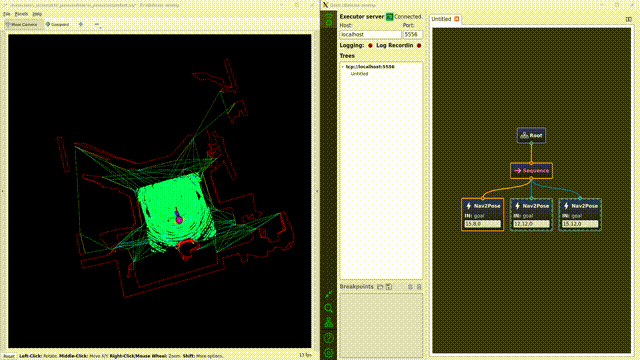
Task: Select the Root node in the tree
Action: tap(531, 136)
